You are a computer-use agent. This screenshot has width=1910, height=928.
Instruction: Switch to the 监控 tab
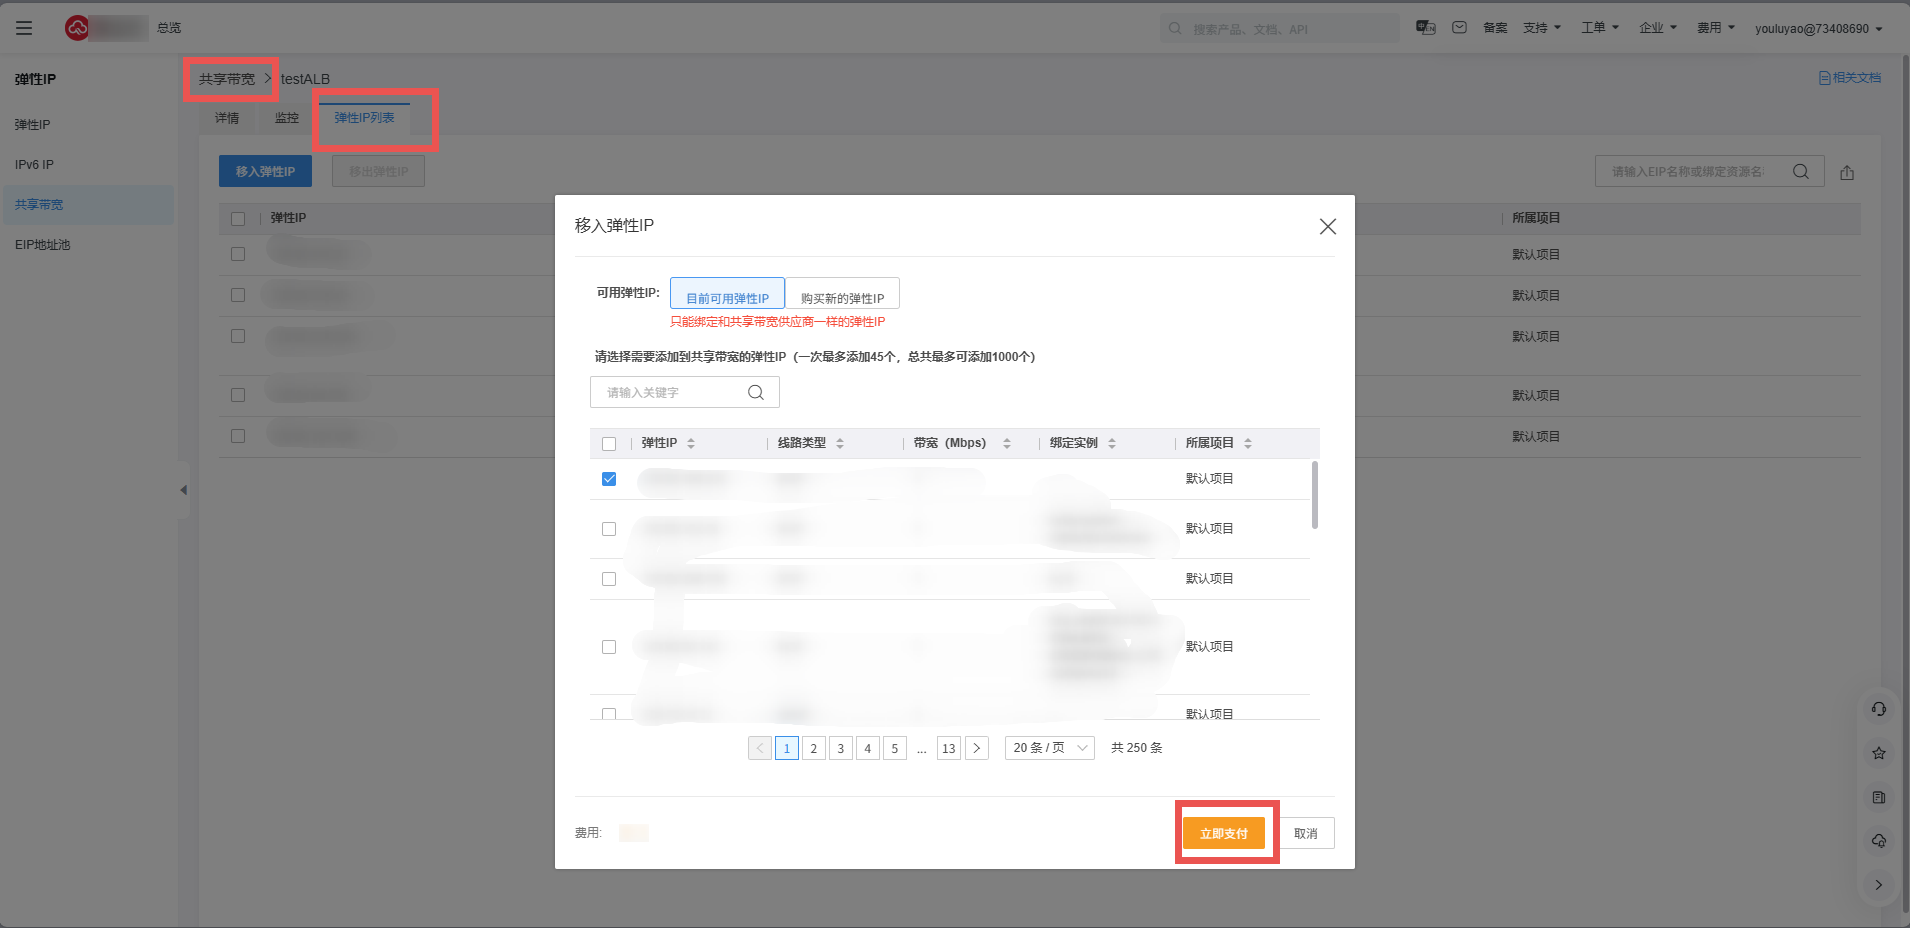click(x=287, y=118)
